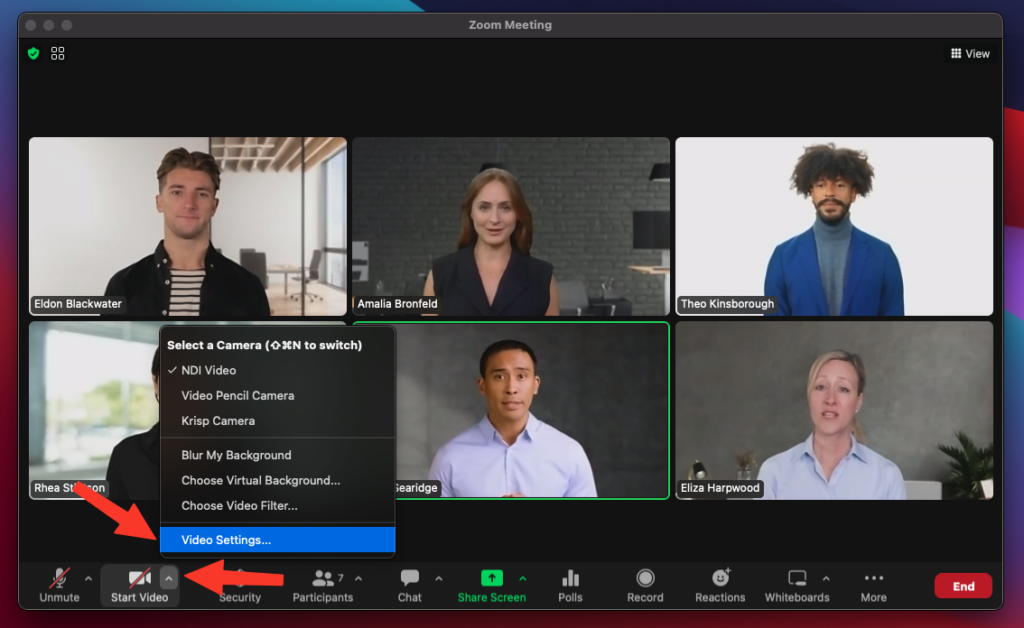Open the gallery grid icon beside shield
The image size is (1024, 628).
pyautogui.click(x=57, y=54)
